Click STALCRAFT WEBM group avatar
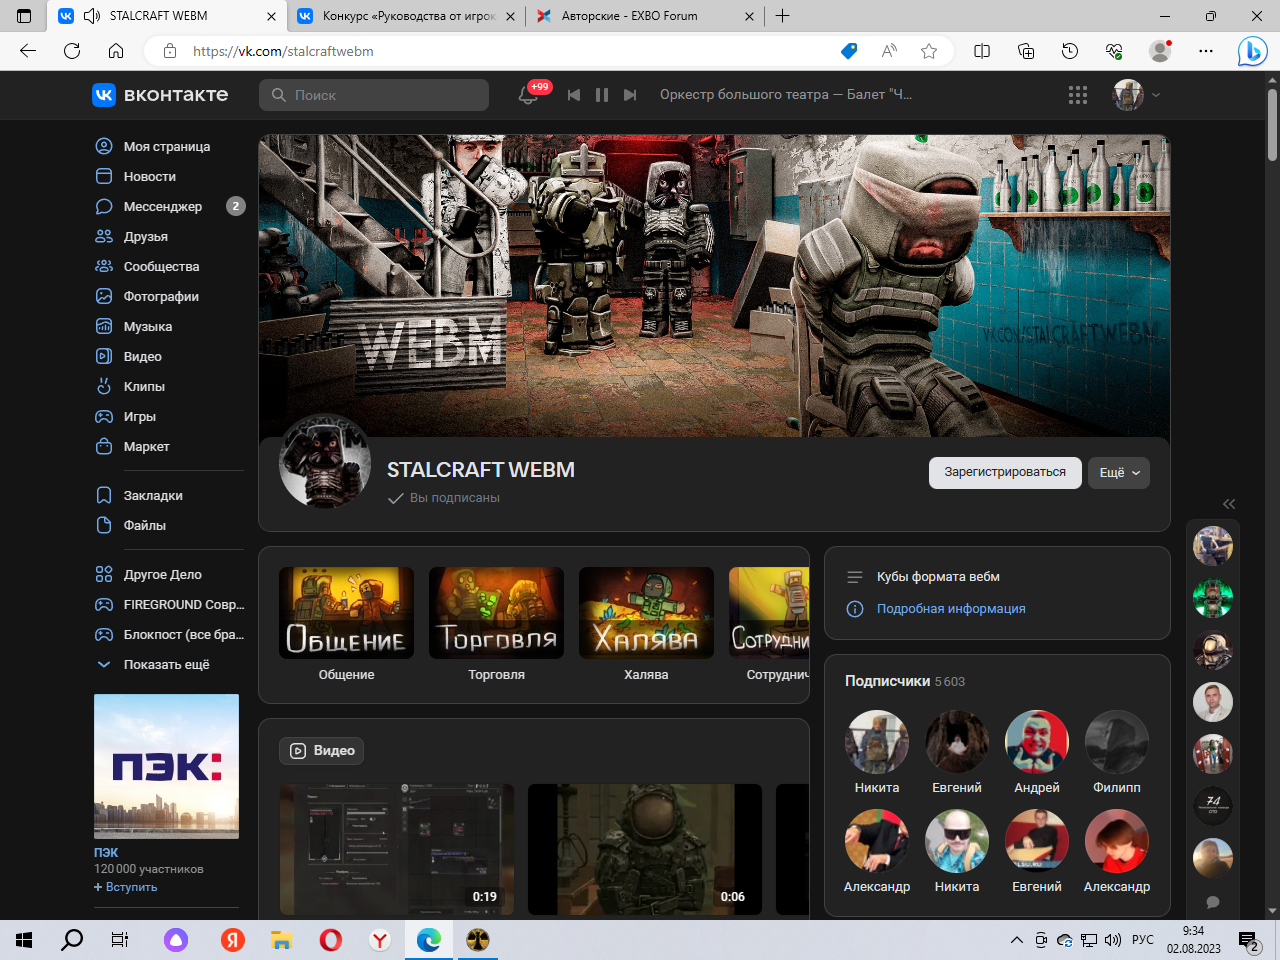Viewport: 1280px width, 960px height. point(325,462)
